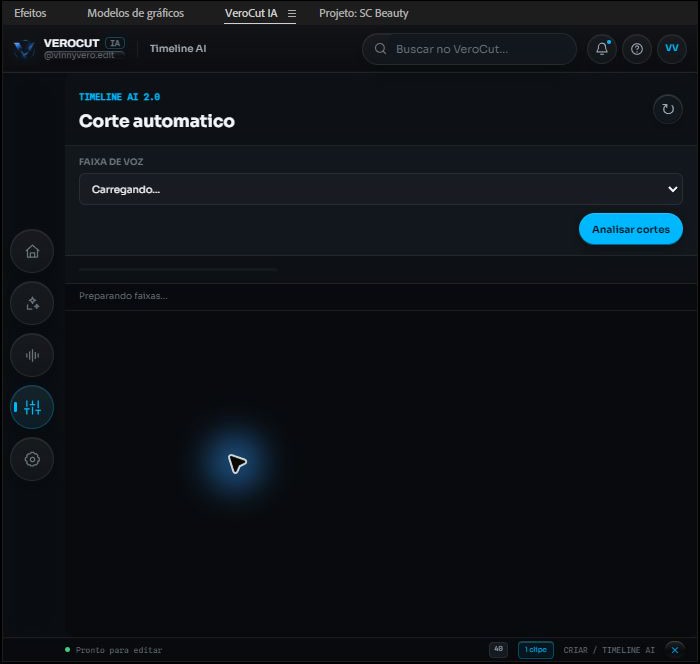
Task: Open the VeroCut IA panel hamburger menu
Action: coord(292,13)
